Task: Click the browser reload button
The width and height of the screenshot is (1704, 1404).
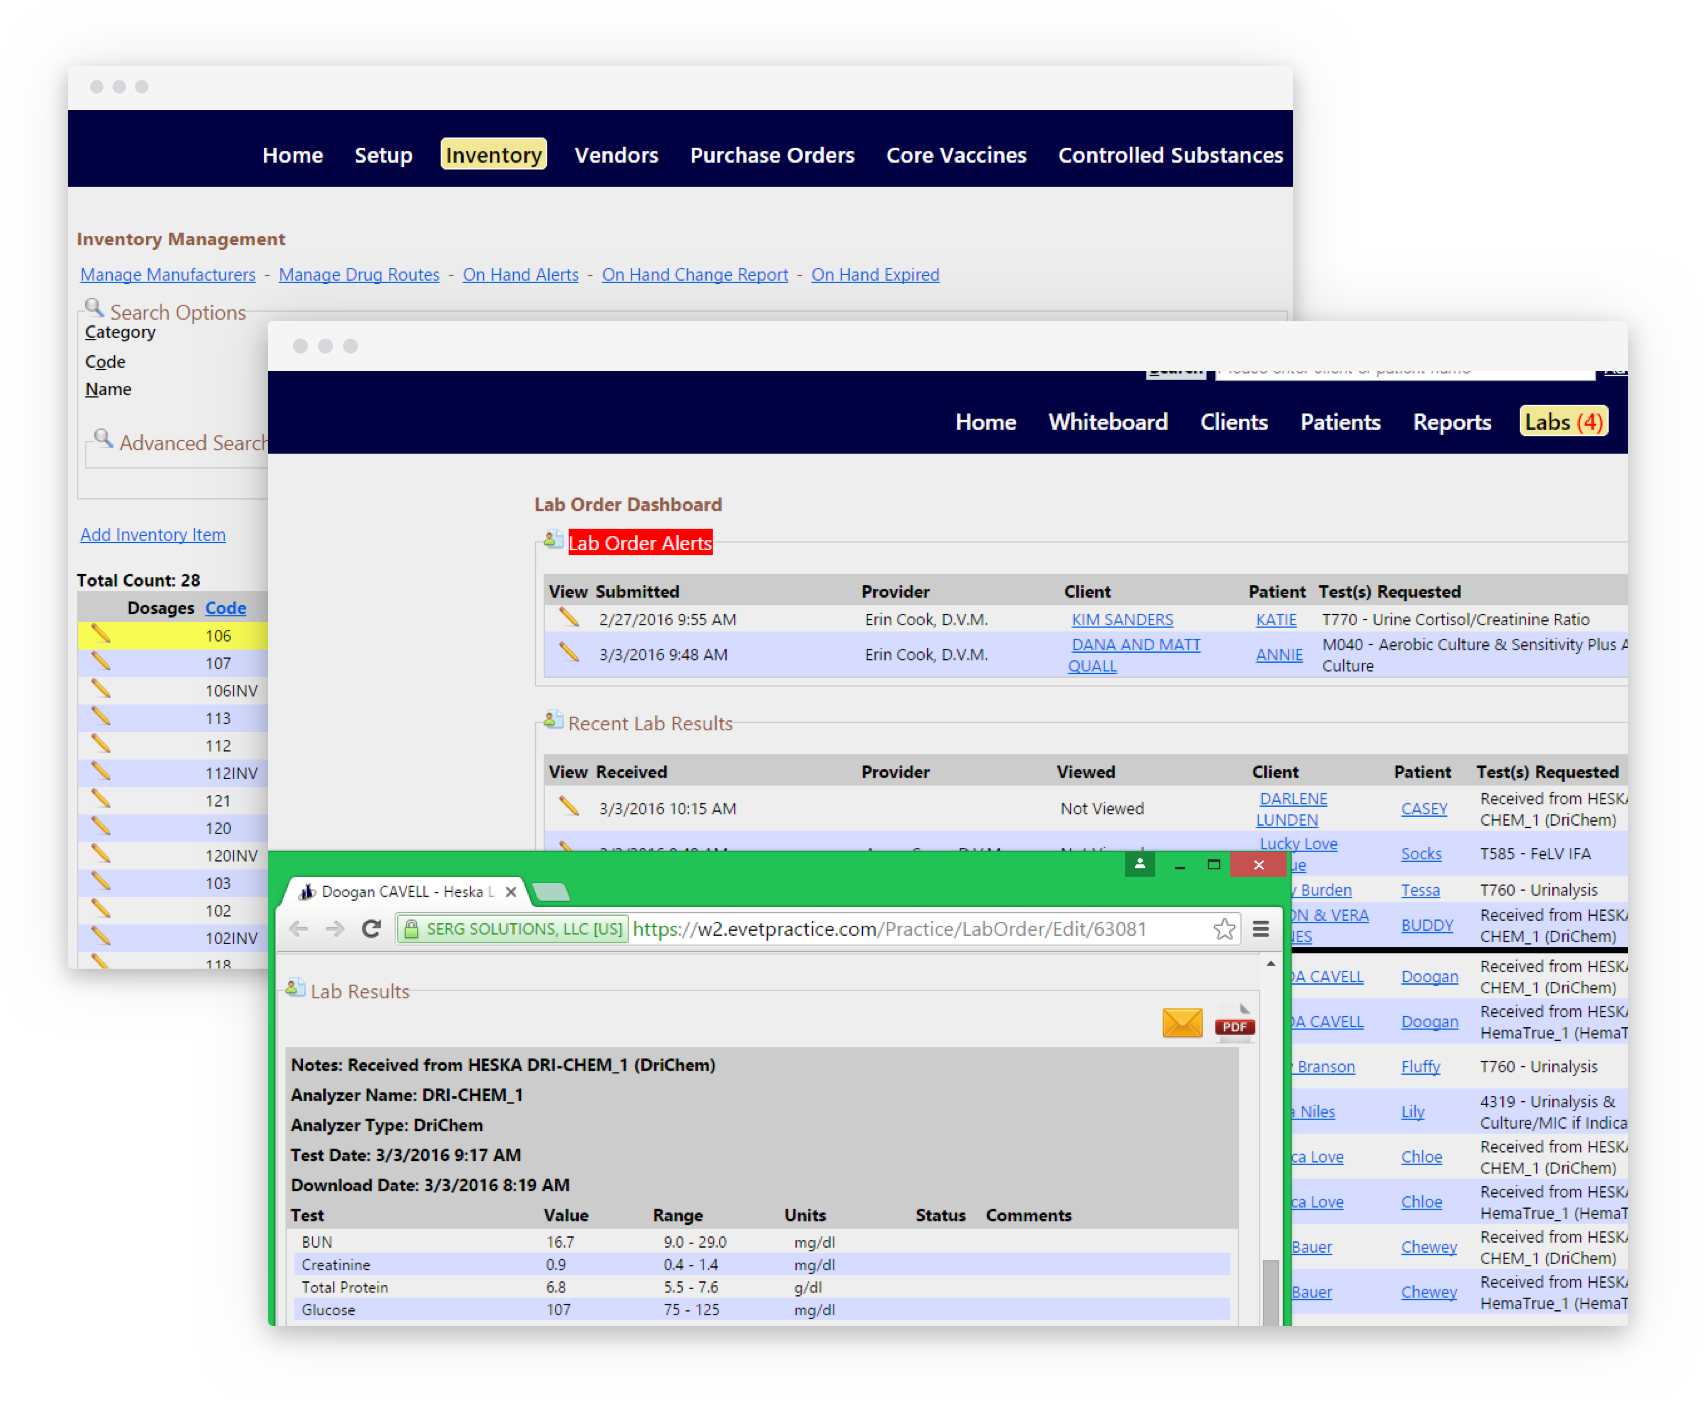Action: click(x=371, y=929)
